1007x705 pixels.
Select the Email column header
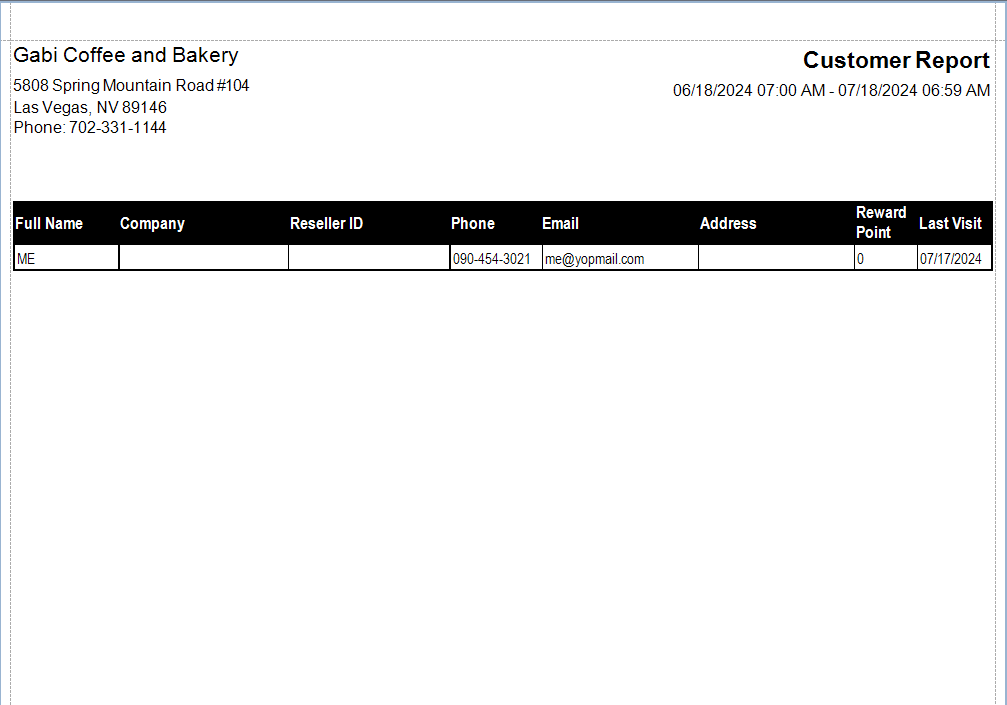pyautogui.click(x=560, y=224)
